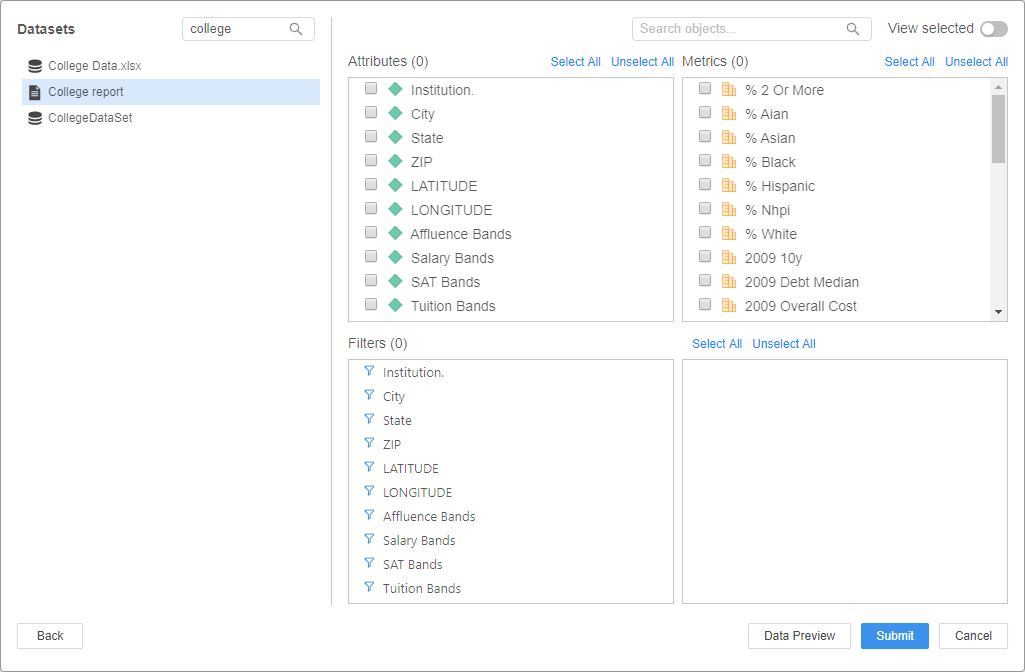This screenshot has height=672, width=1025.
Task: Click Unselect All for Metrics
Action: point(976,62)
